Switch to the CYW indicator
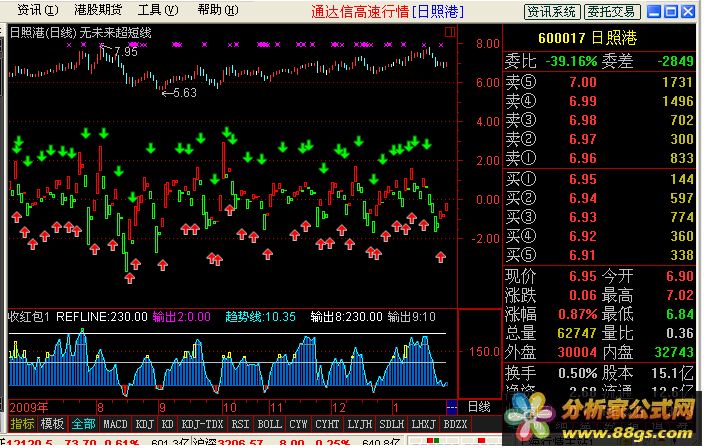 click(298, 424)
